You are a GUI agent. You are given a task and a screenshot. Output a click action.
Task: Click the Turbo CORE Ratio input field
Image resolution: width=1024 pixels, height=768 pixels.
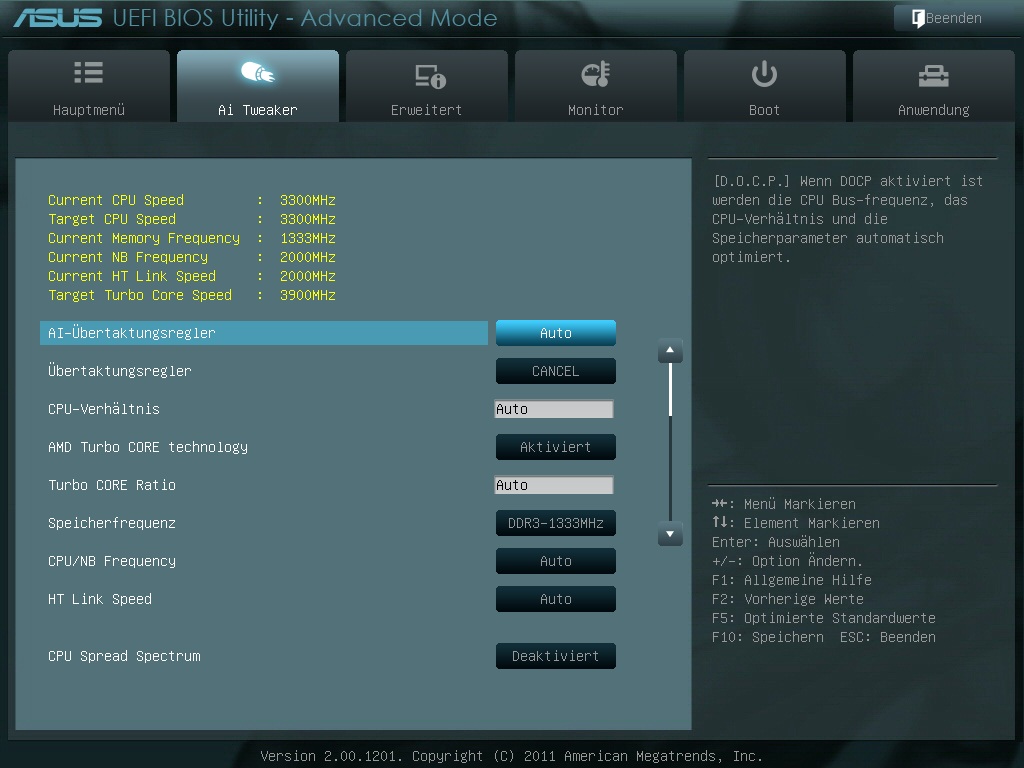(x=554, y=485)
